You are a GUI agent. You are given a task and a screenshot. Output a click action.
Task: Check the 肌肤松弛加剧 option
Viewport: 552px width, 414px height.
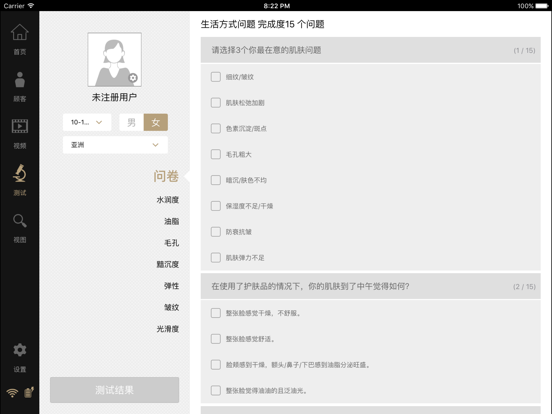point(216,102)
